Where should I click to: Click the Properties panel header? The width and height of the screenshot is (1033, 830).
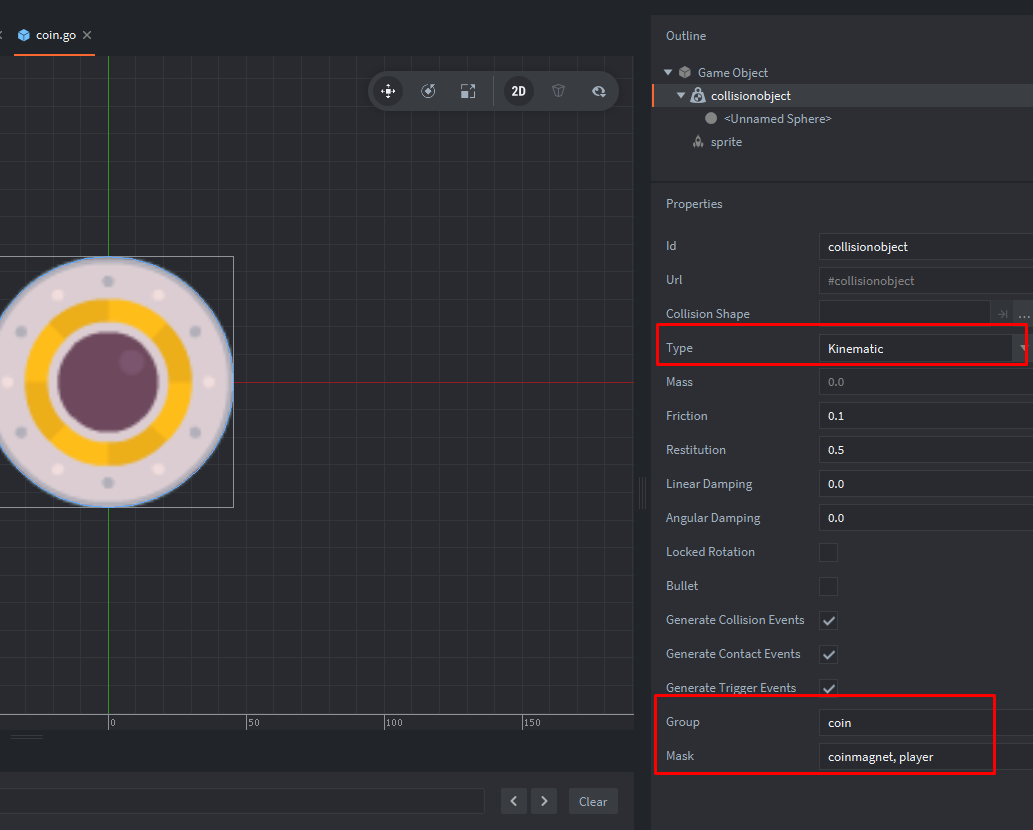pos(694,204)
